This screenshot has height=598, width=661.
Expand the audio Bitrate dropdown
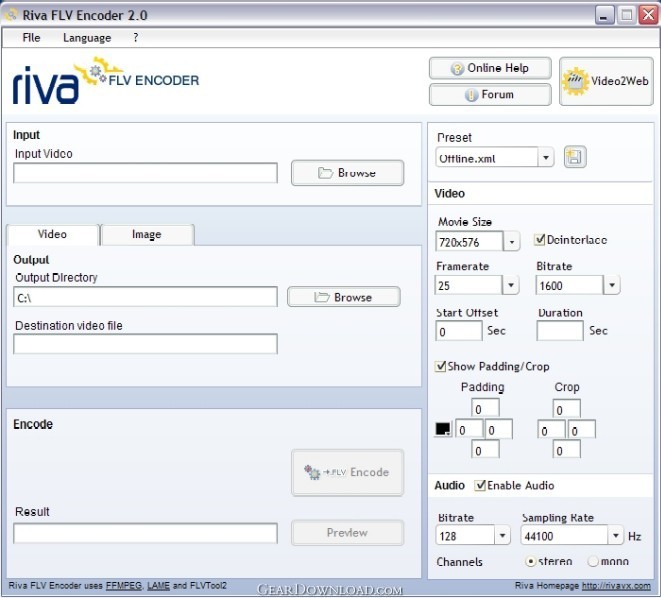coord(502,536)
